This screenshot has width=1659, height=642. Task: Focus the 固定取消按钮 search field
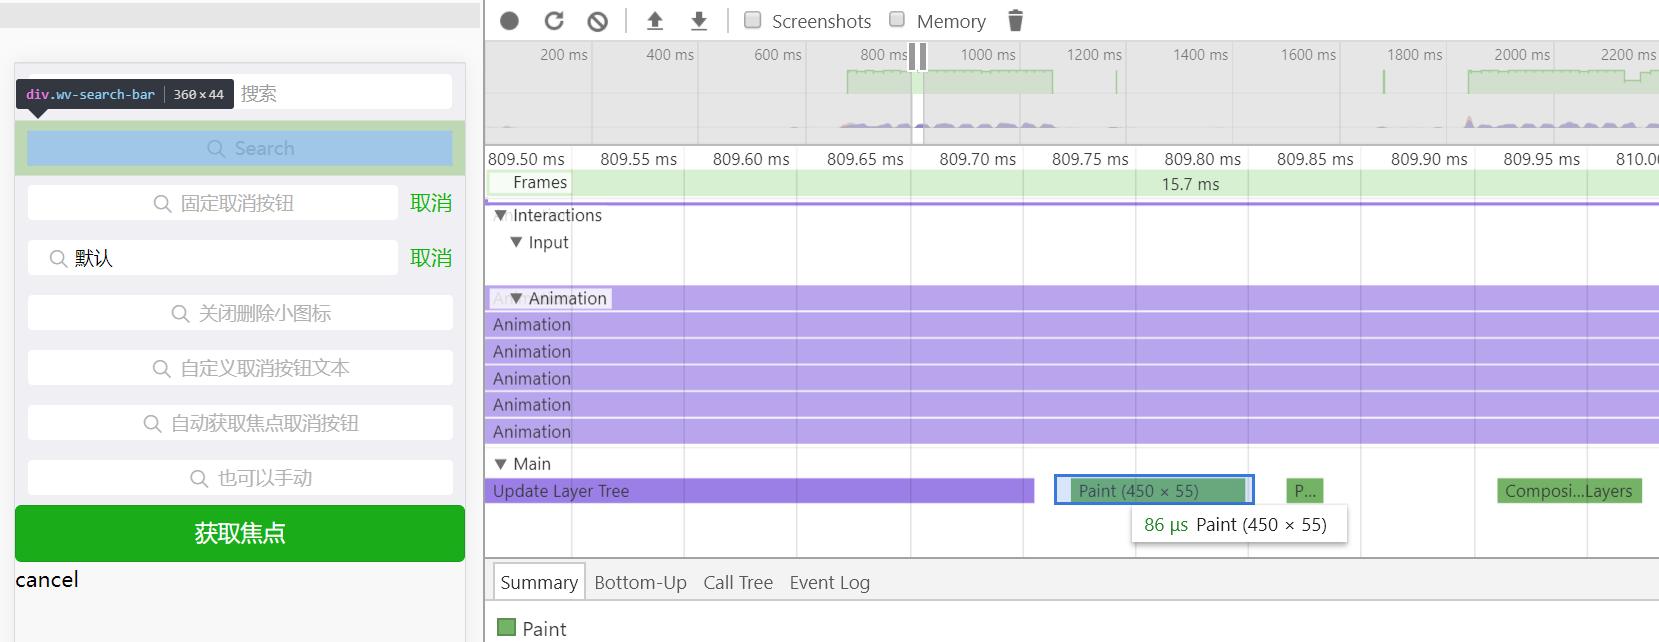213,203
